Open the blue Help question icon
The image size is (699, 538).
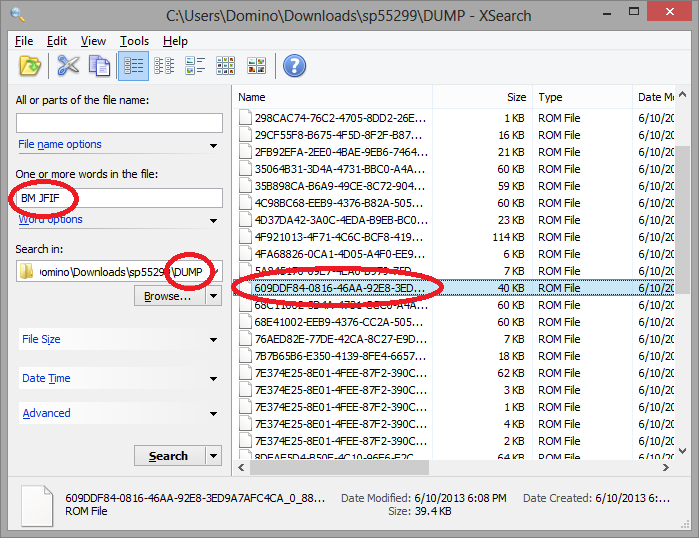pos(295,66)
